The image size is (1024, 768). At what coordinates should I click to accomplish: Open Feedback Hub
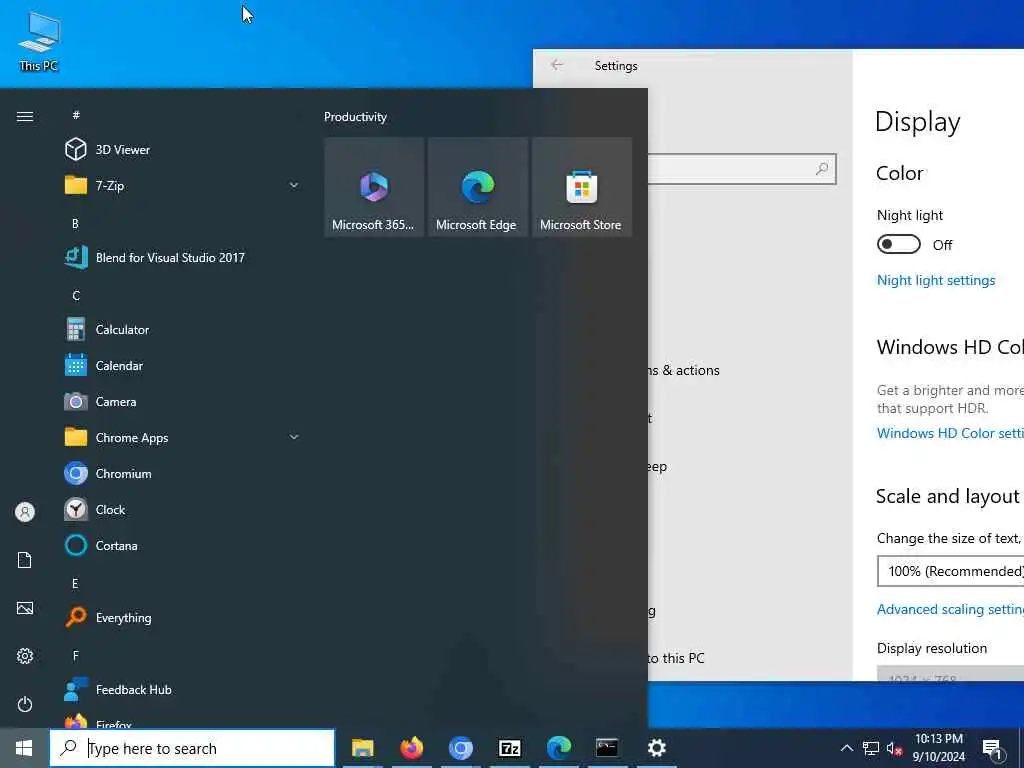183,690
